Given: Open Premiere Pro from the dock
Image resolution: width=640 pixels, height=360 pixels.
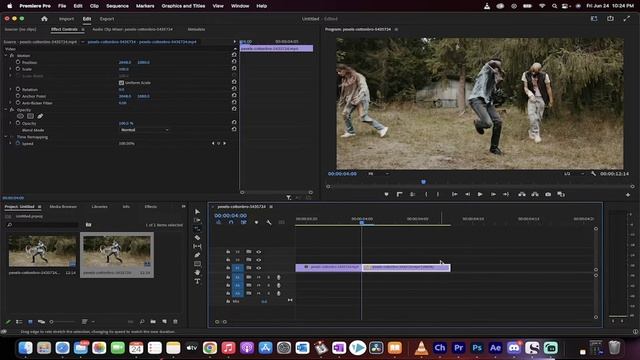Looking at the screenshot, I should tap(458, 348).
